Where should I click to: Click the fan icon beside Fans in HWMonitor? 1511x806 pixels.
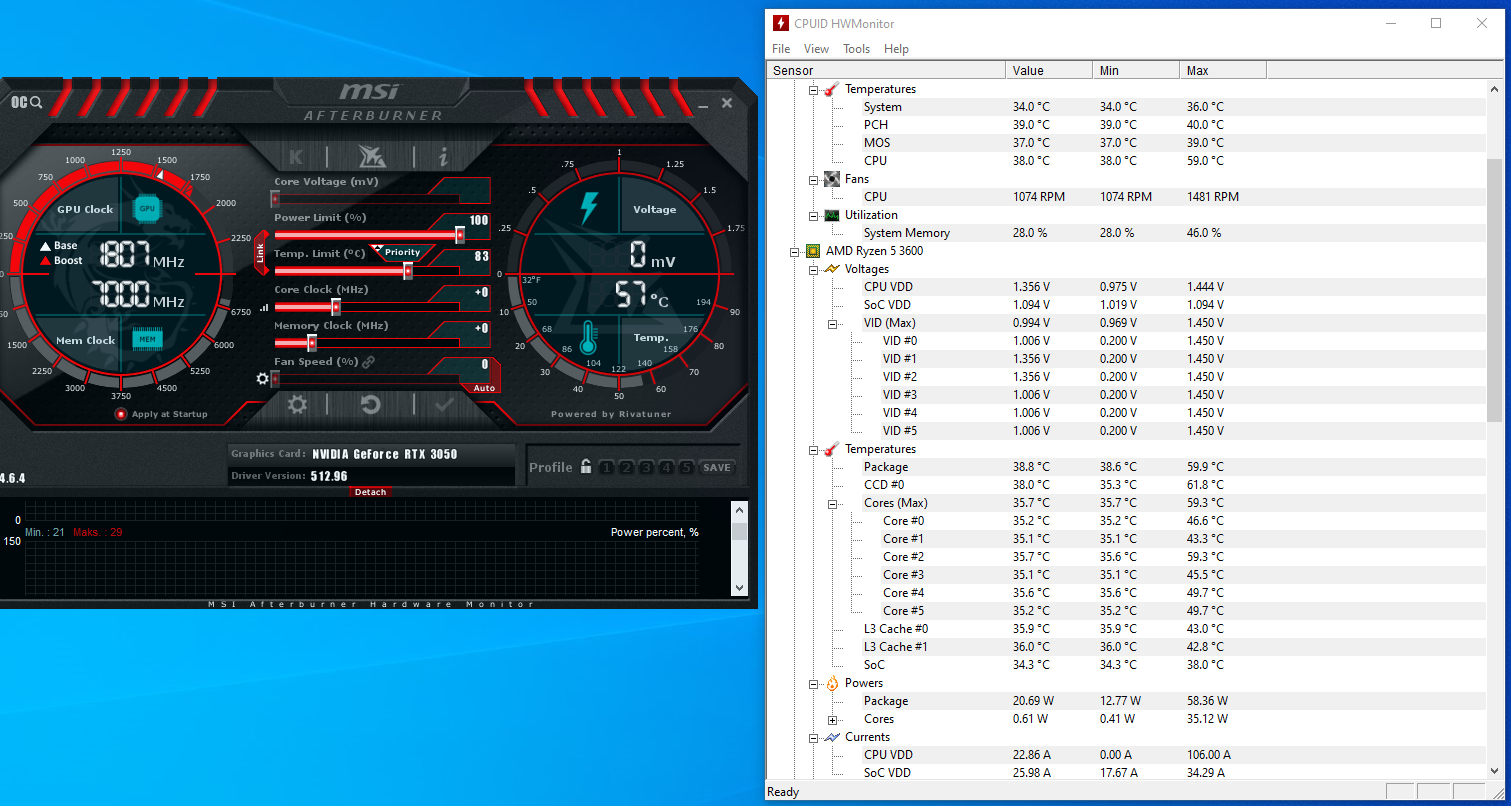click(832, 179)
